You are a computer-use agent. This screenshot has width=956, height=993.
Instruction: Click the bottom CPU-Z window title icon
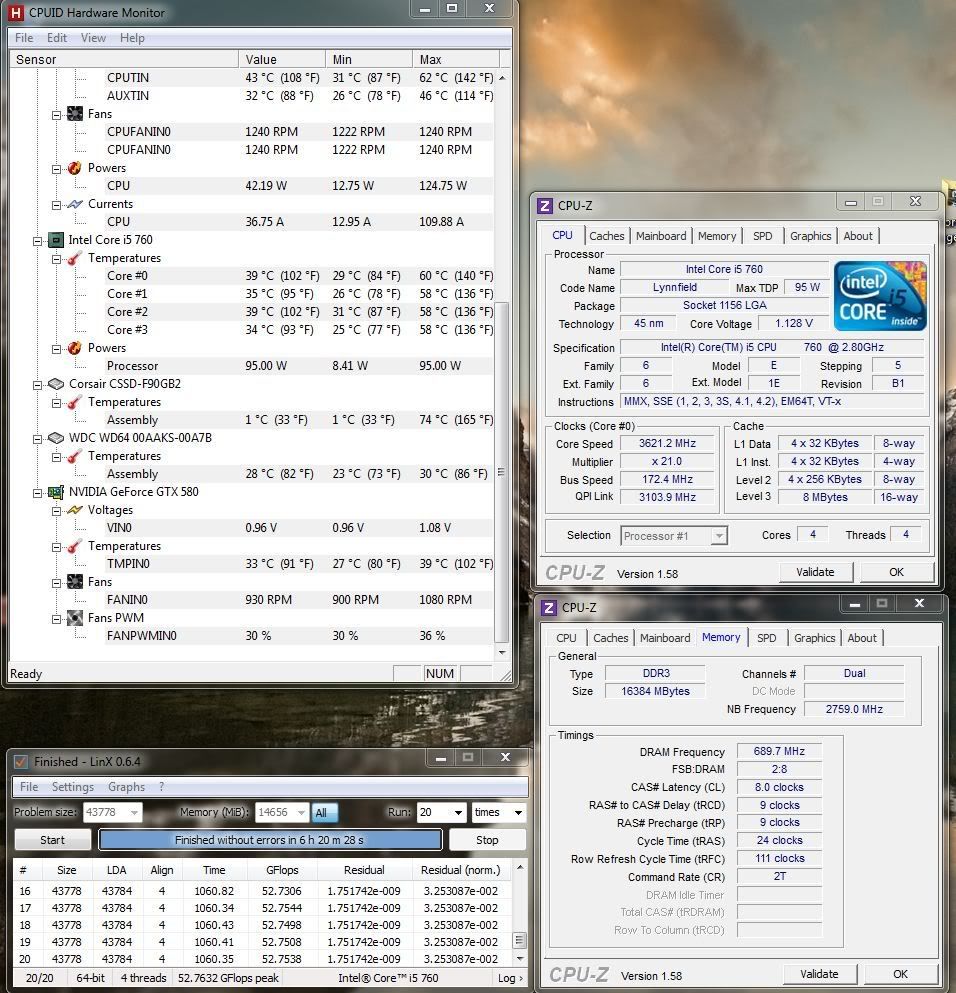point(549,608)
